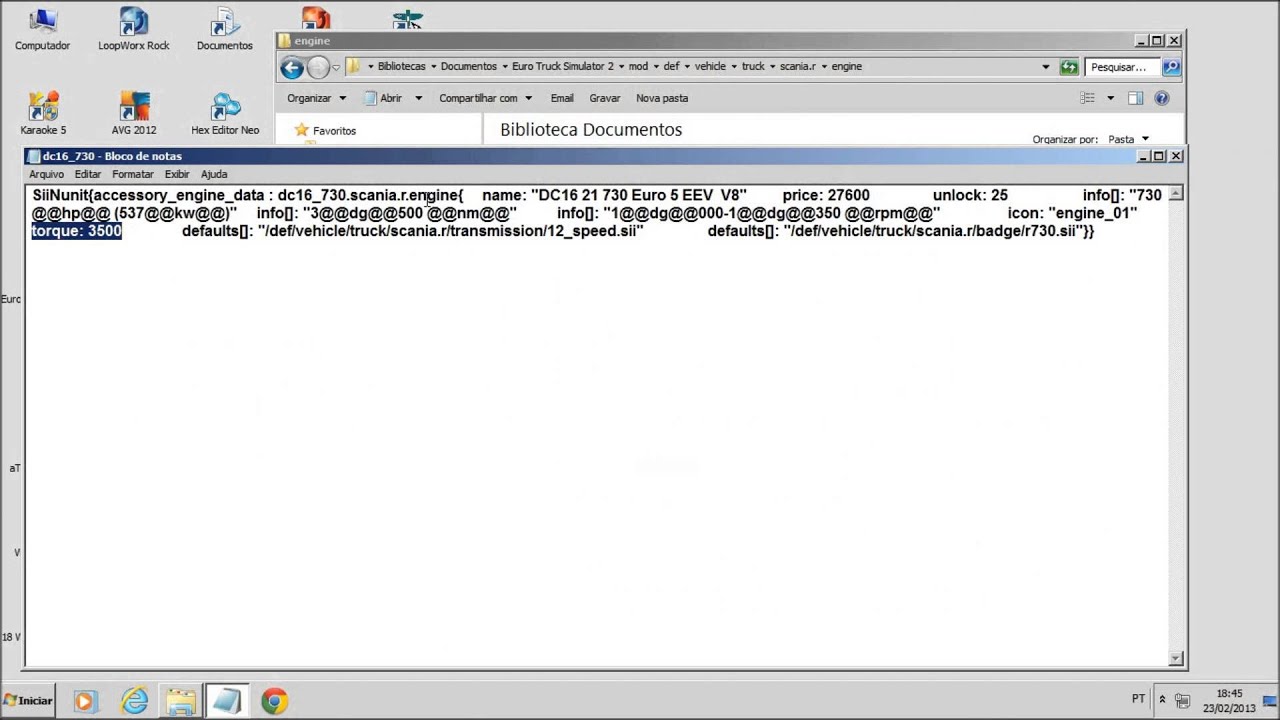Switch to Windows Explorer on the taskbar
Screen dimensions: 1280x720
tap(181, 701)
